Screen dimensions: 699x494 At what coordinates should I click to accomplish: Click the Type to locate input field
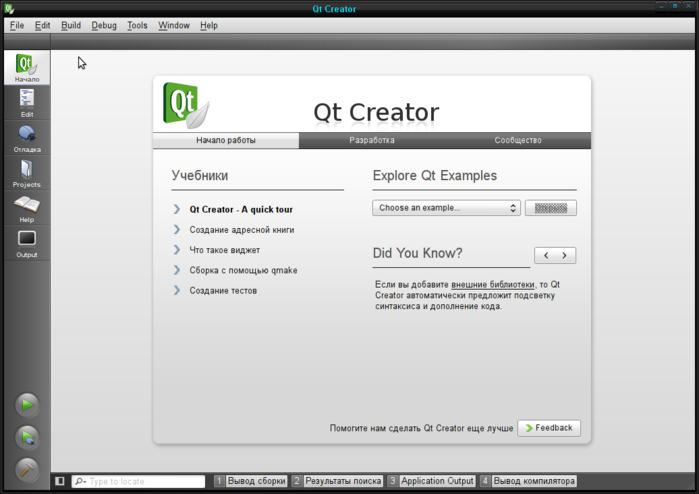[138, 481]
